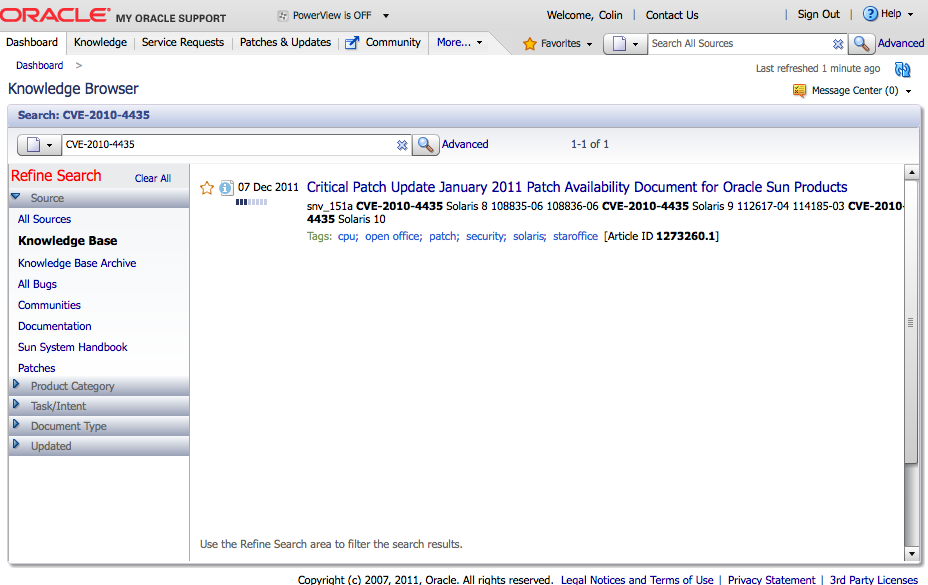Screen dimensions: 928x585
Task: Open the Message Center envelope icon
Action: 800,91
